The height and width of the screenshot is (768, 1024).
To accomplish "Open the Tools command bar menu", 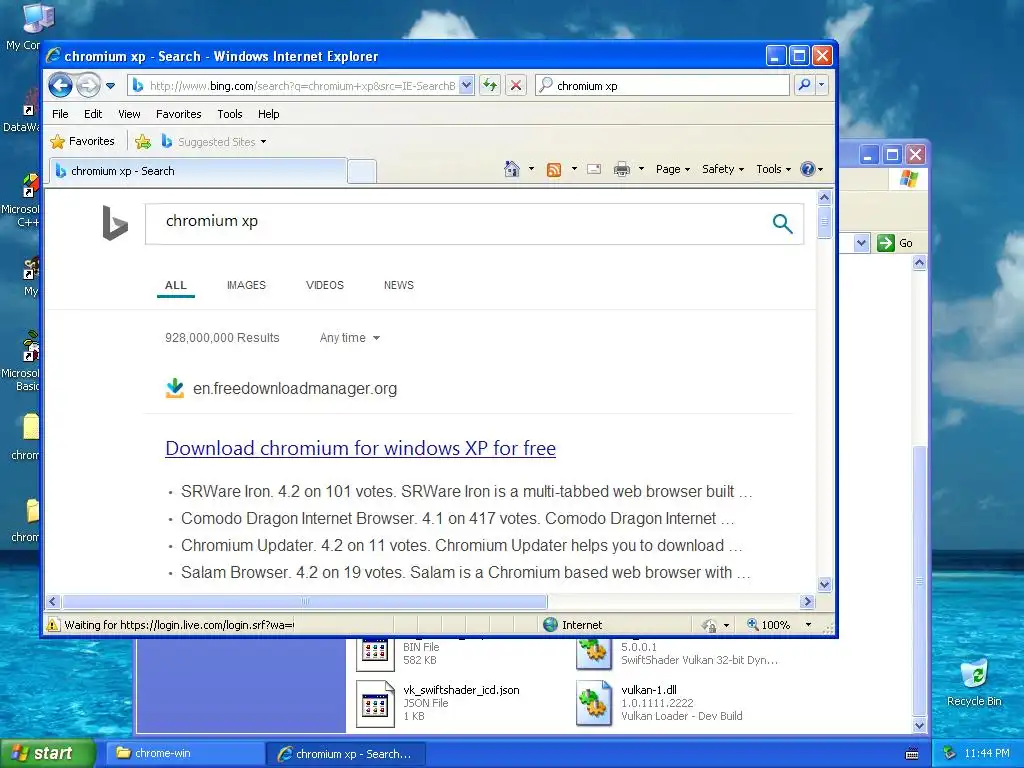I will coord(773,169).
